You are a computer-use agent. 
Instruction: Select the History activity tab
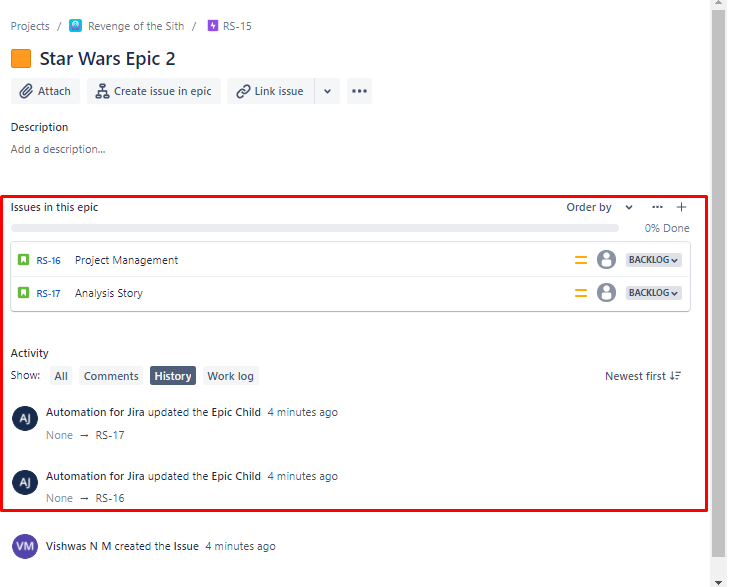tap(173, 376)
